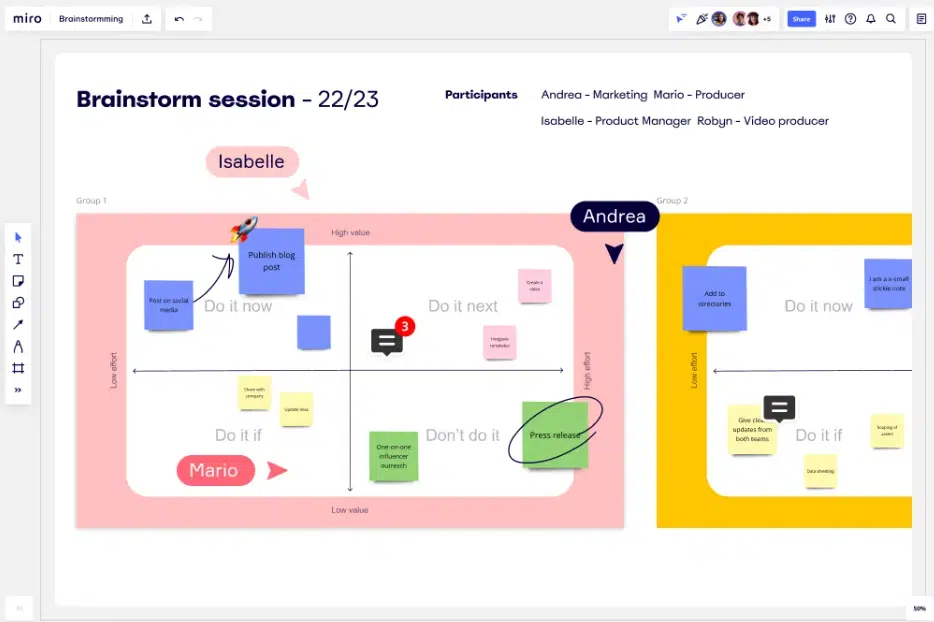The height and width of the screenshot is (622, 934).
Task: Pick the Sticky note tool
Action: pos(18,281)
